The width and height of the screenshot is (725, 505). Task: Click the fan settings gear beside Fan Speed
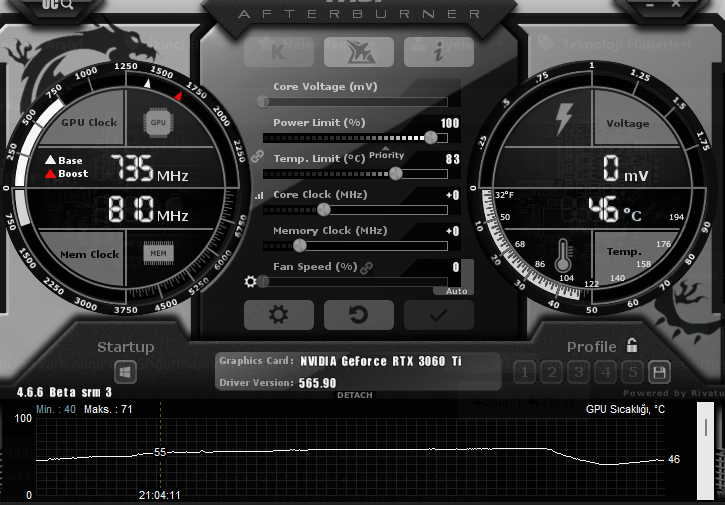(250, 282)
